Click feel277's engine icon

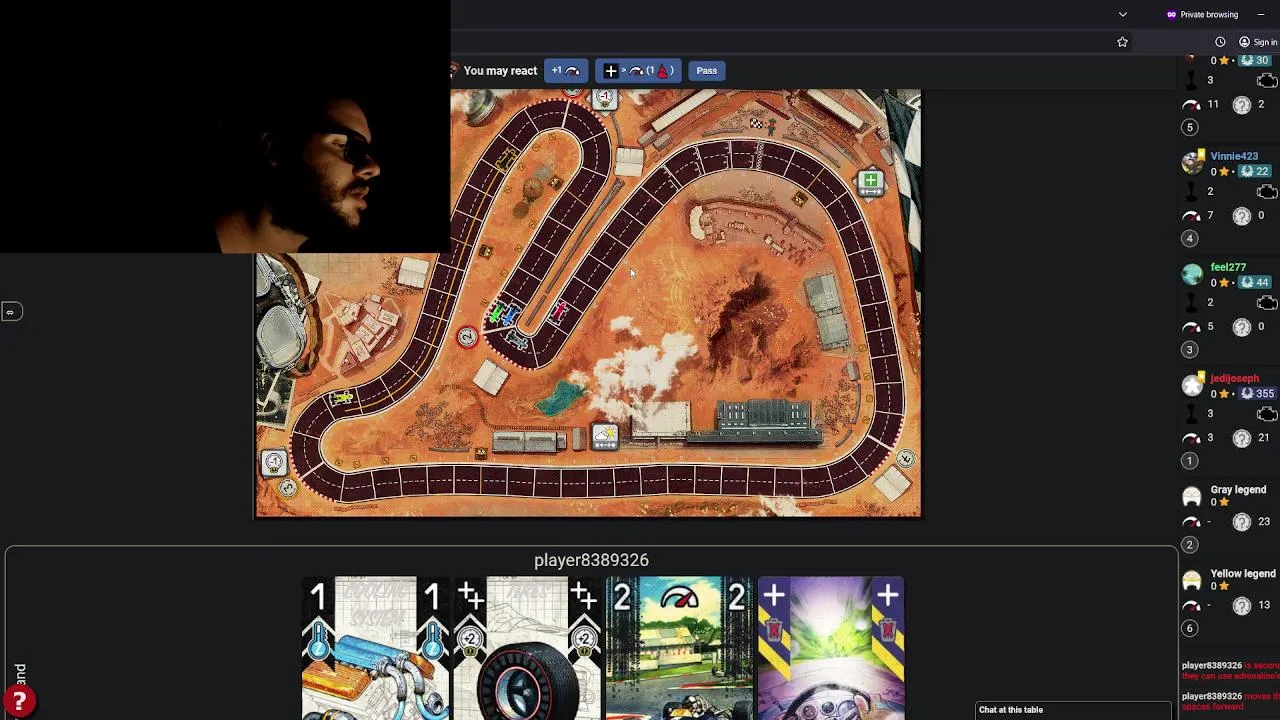coord(1266,302)
